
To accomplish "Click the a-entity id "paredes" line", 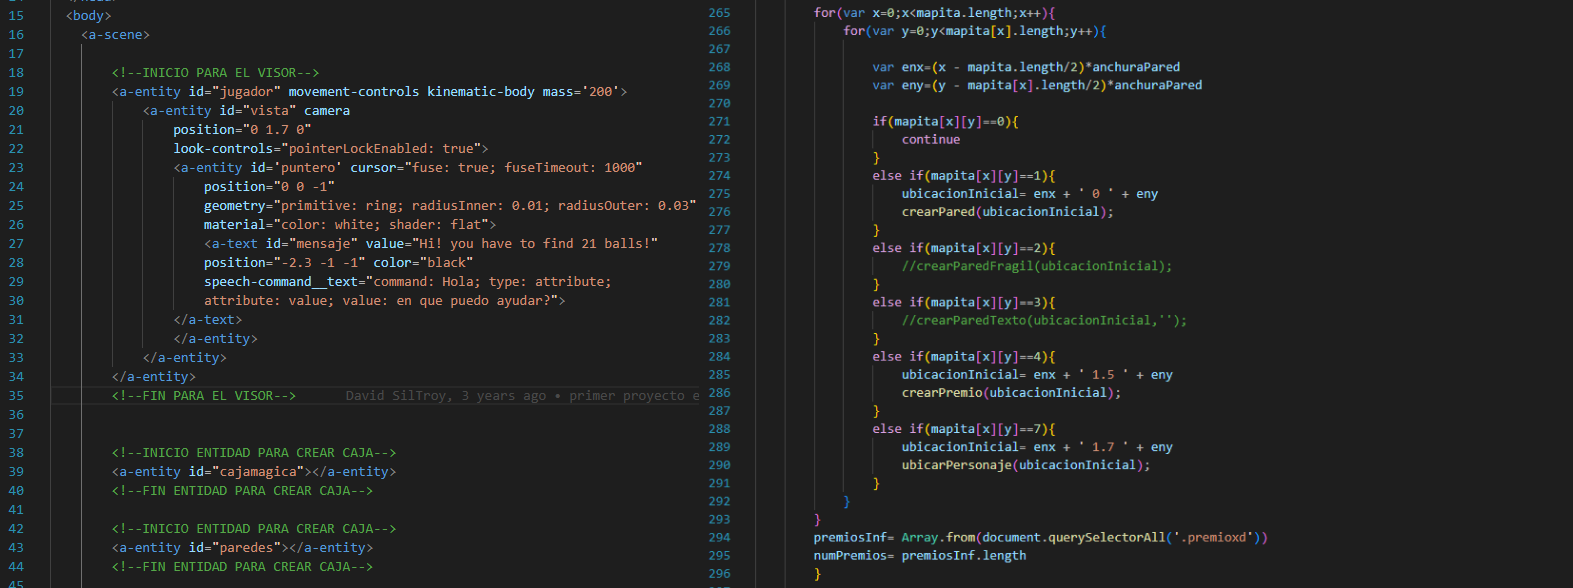I will (243, 548).
